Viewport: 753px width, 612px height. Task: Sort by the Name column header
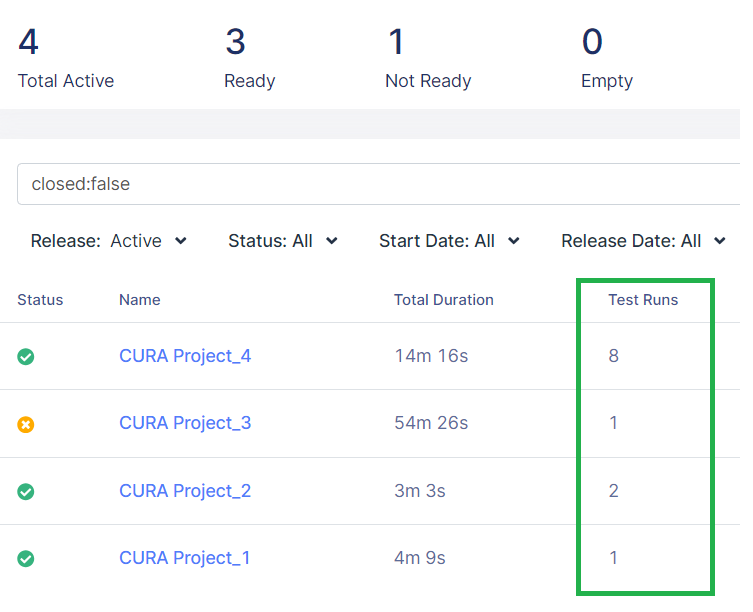point(139,300)
